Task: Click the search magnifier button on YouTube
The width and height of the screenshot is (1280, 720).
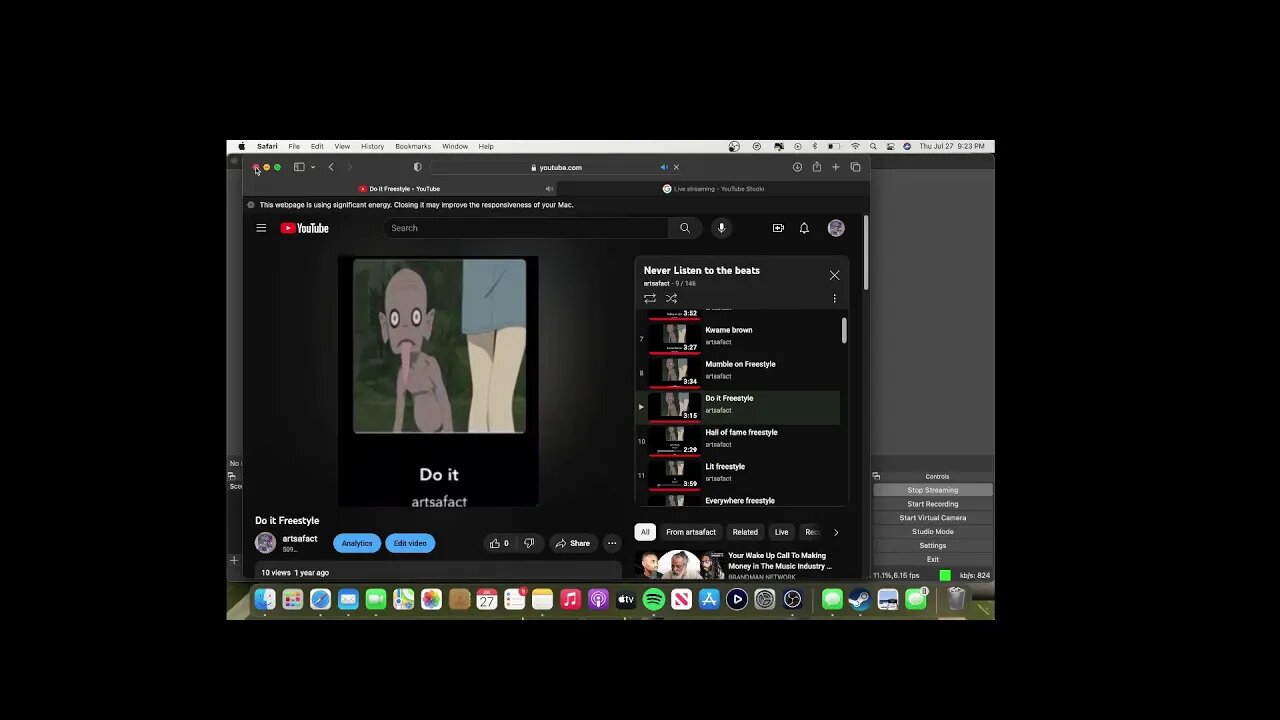Action: [685, 228]
